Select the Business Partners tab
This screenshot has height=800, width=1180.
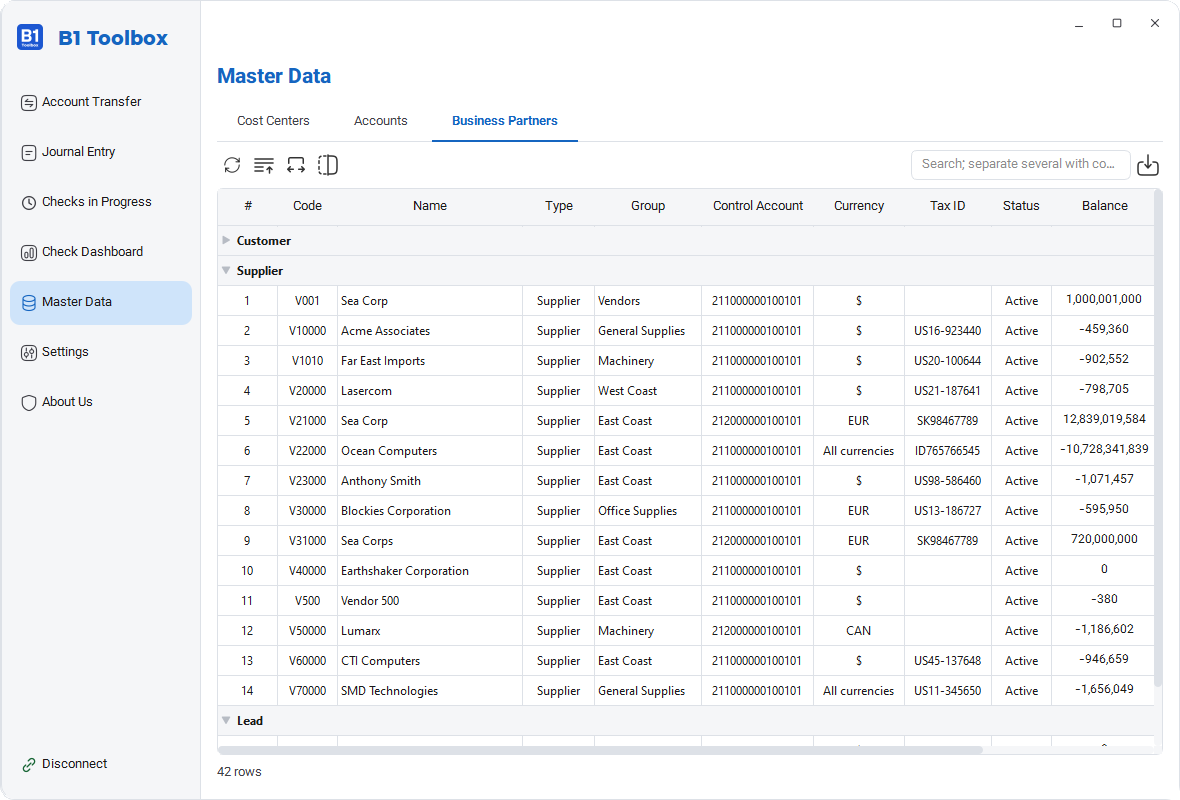pos(505,120)
